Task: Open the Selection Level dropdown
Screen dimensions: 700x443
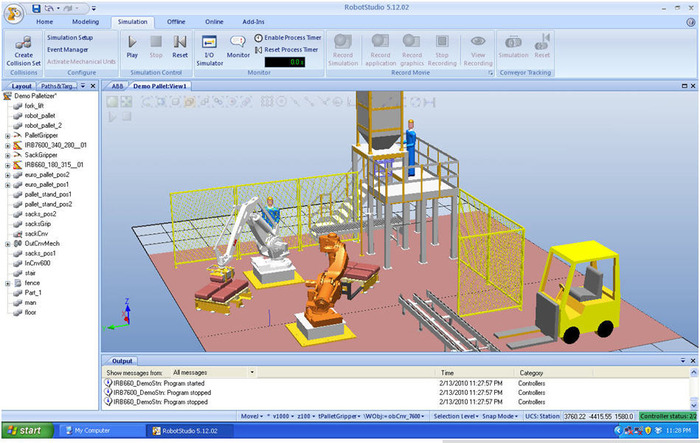Action: click(x=457, y=416)
